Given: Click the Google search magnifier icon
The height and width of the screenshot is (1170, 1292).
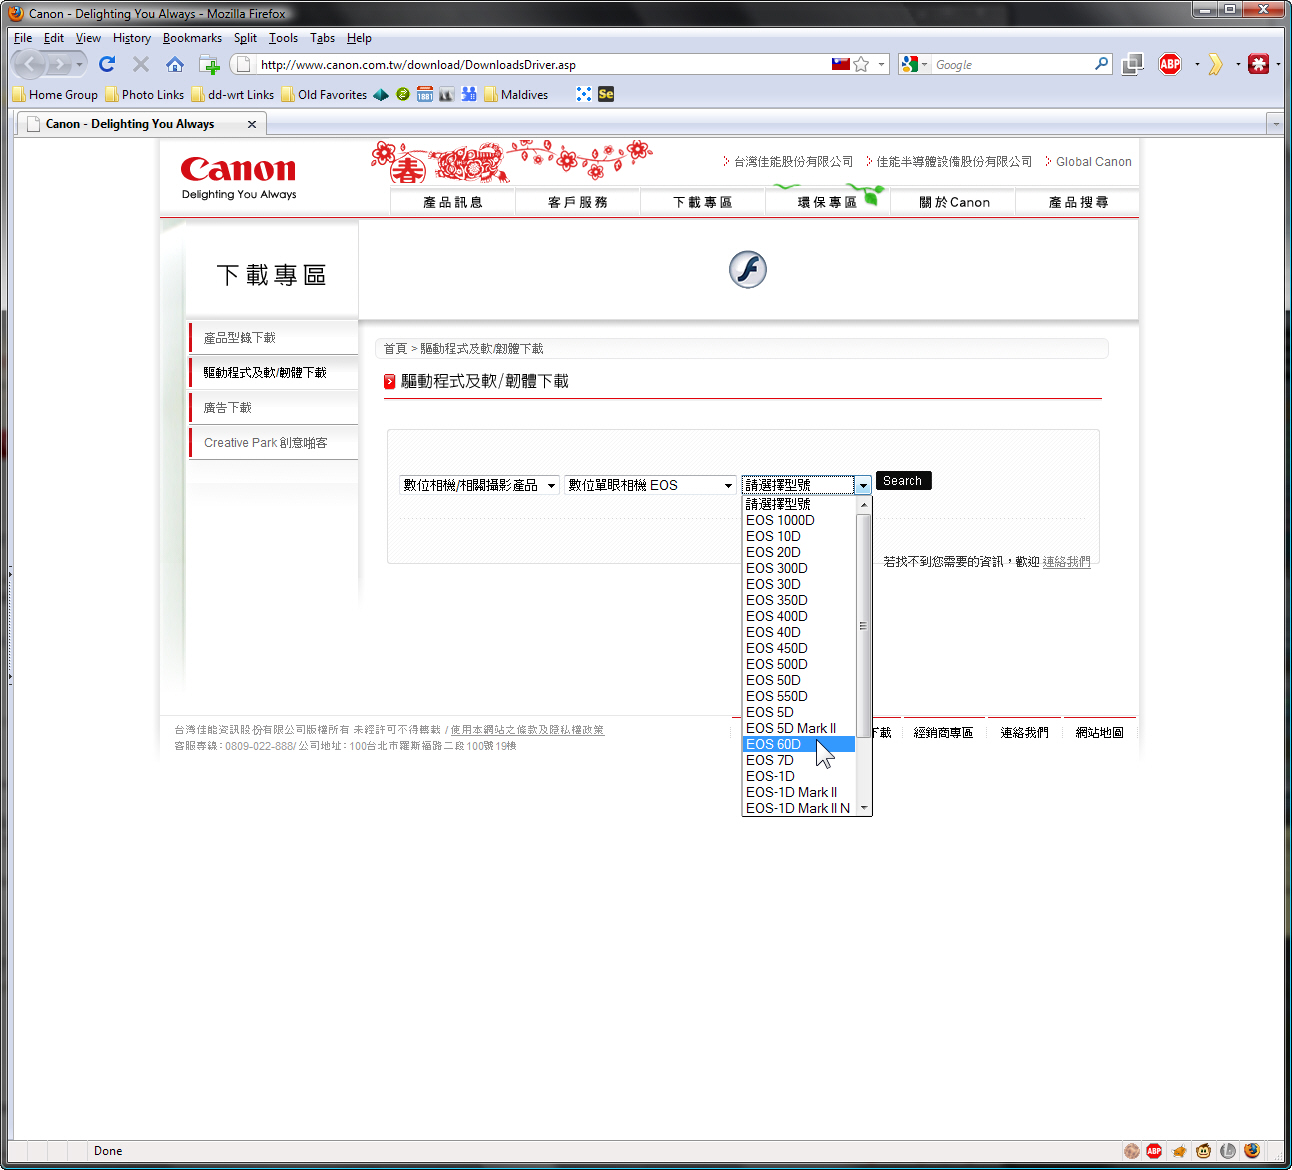Looking at the screenshot, I should click(1101, 63).
